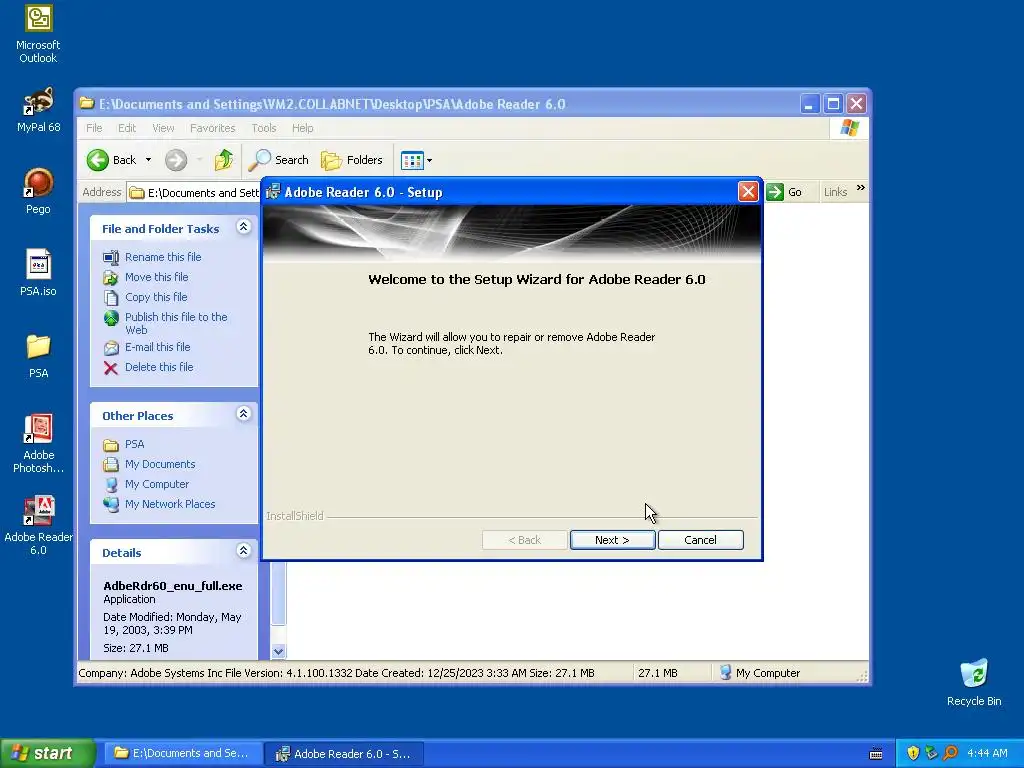The height and width of the screenshot is (768, 1024).
Task: Expand the Links toolbar chevron
Action: (x=861, y=188)
